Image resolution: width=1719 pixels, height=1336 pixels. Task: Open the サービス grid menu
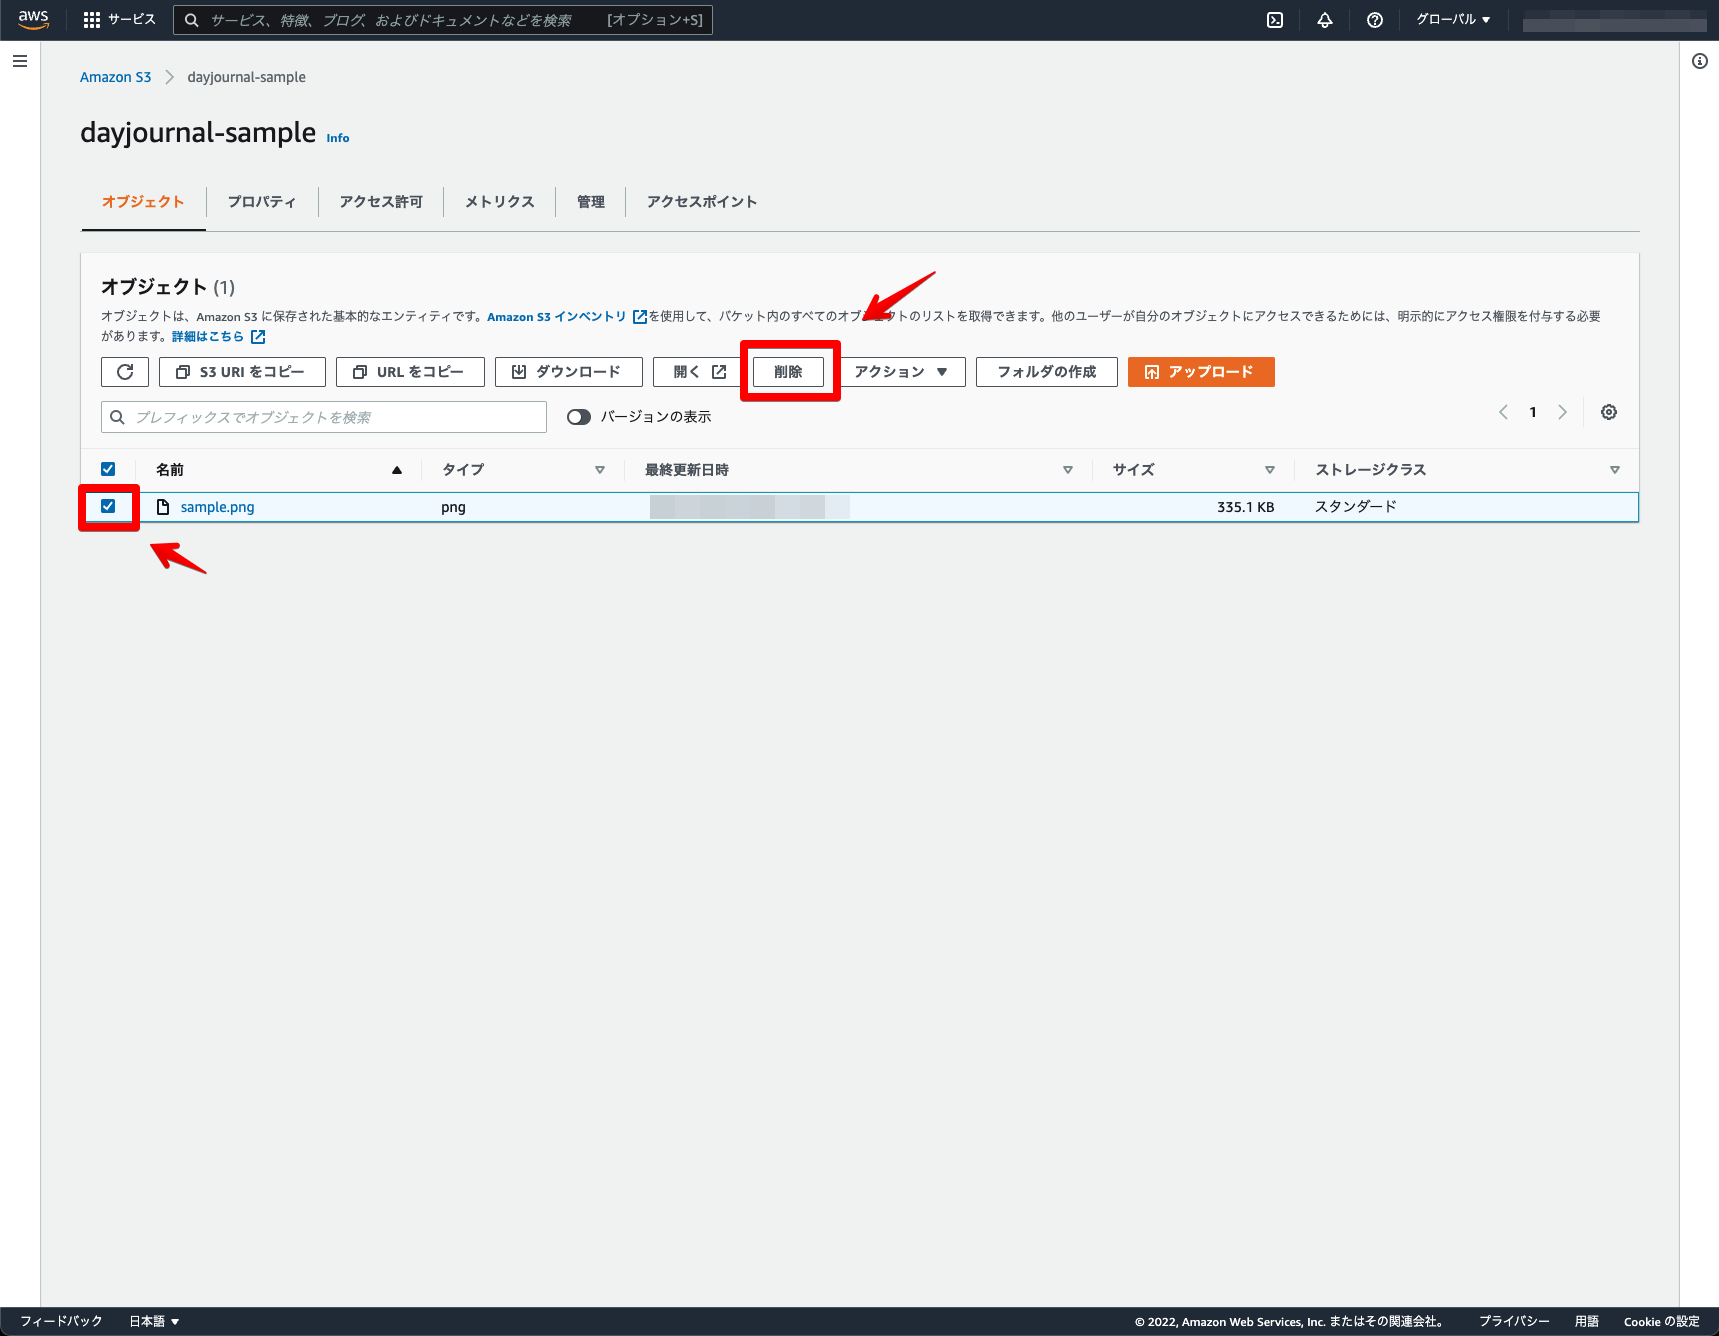pyautogui.click(x=120, y=20)
